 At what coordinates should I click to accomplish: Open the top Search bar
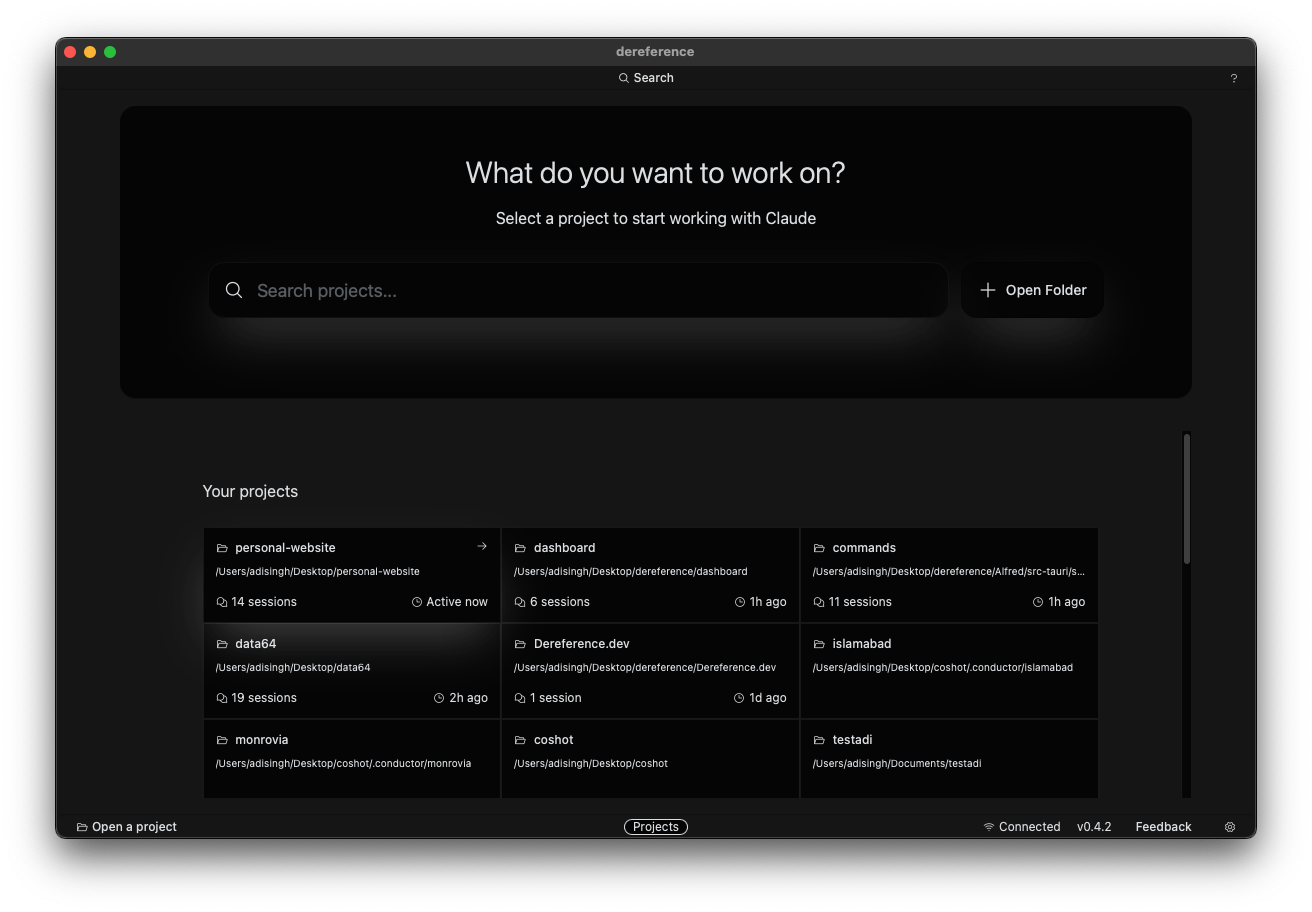click(646, 78)
